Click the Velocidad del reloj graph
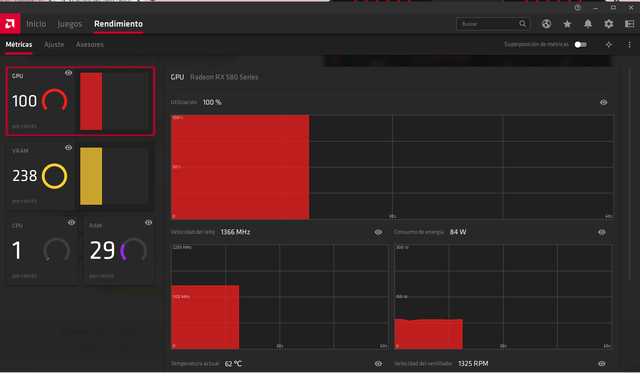 (x=280, y=297)
